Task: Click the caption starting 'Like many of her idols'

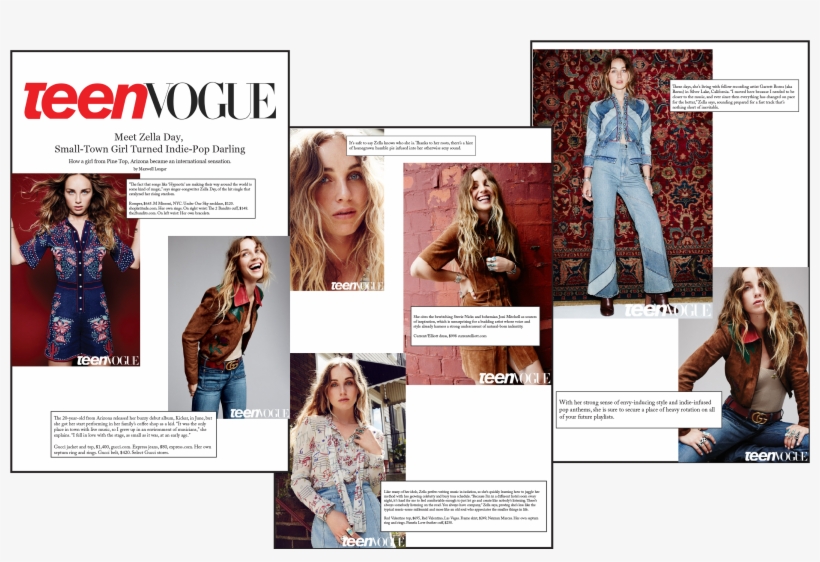Action: coord(463,507)
